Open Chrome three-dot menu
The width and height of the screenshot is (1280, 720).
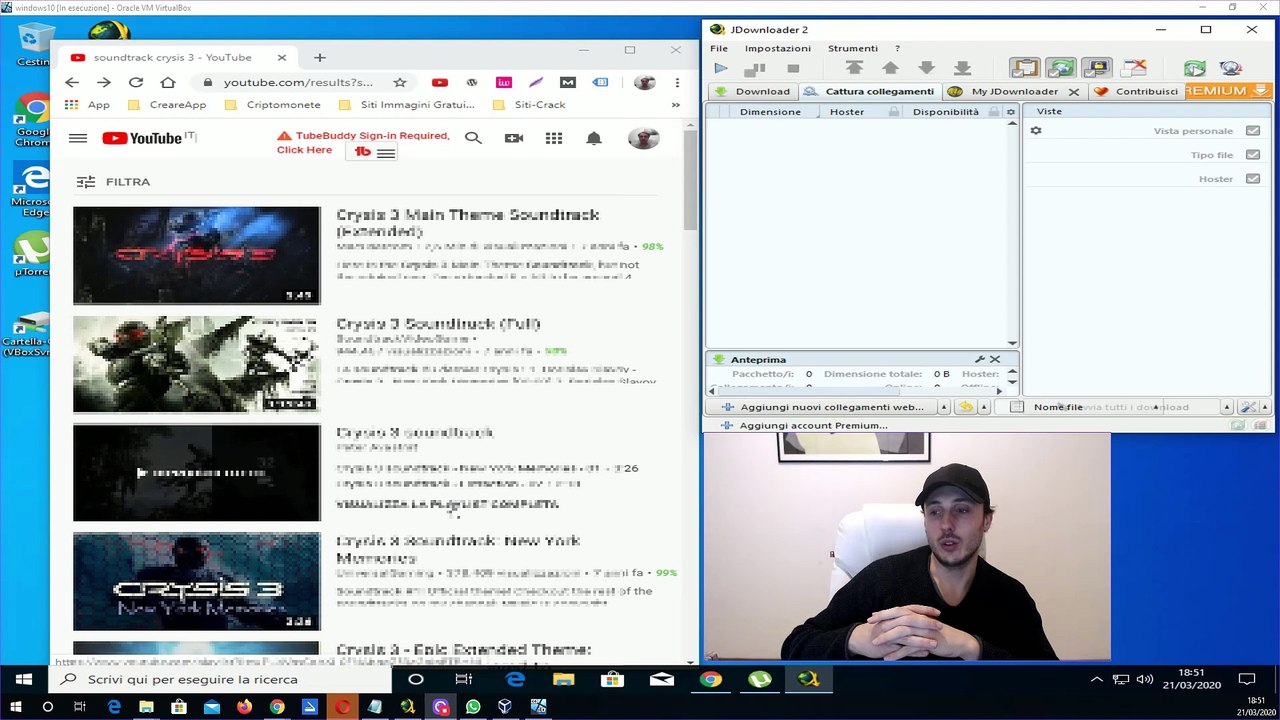click(x=677, y=83)
